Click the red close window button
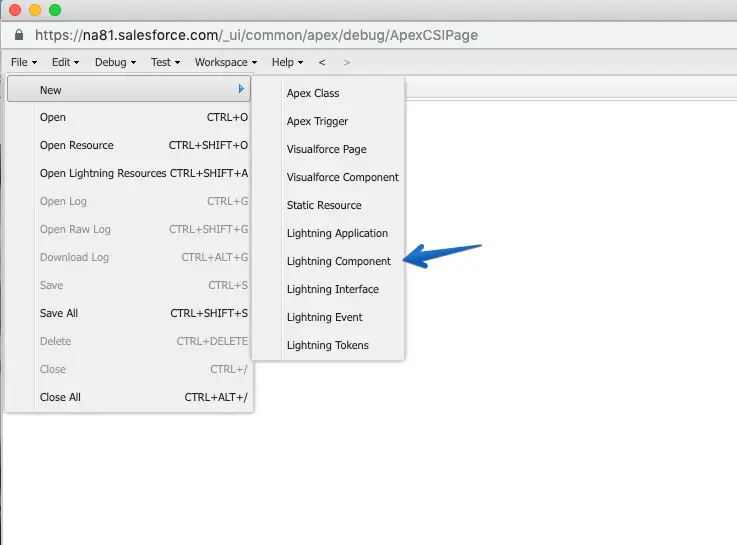Image resolution: width=737 pixels, height=545 pixels. pos(15,9)
